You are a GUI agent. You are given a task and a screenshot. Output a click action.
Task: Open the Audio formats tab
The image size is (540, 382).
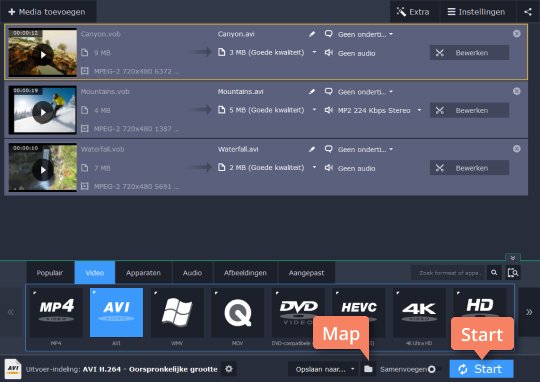pyautogui.click(x=192, y=273)
